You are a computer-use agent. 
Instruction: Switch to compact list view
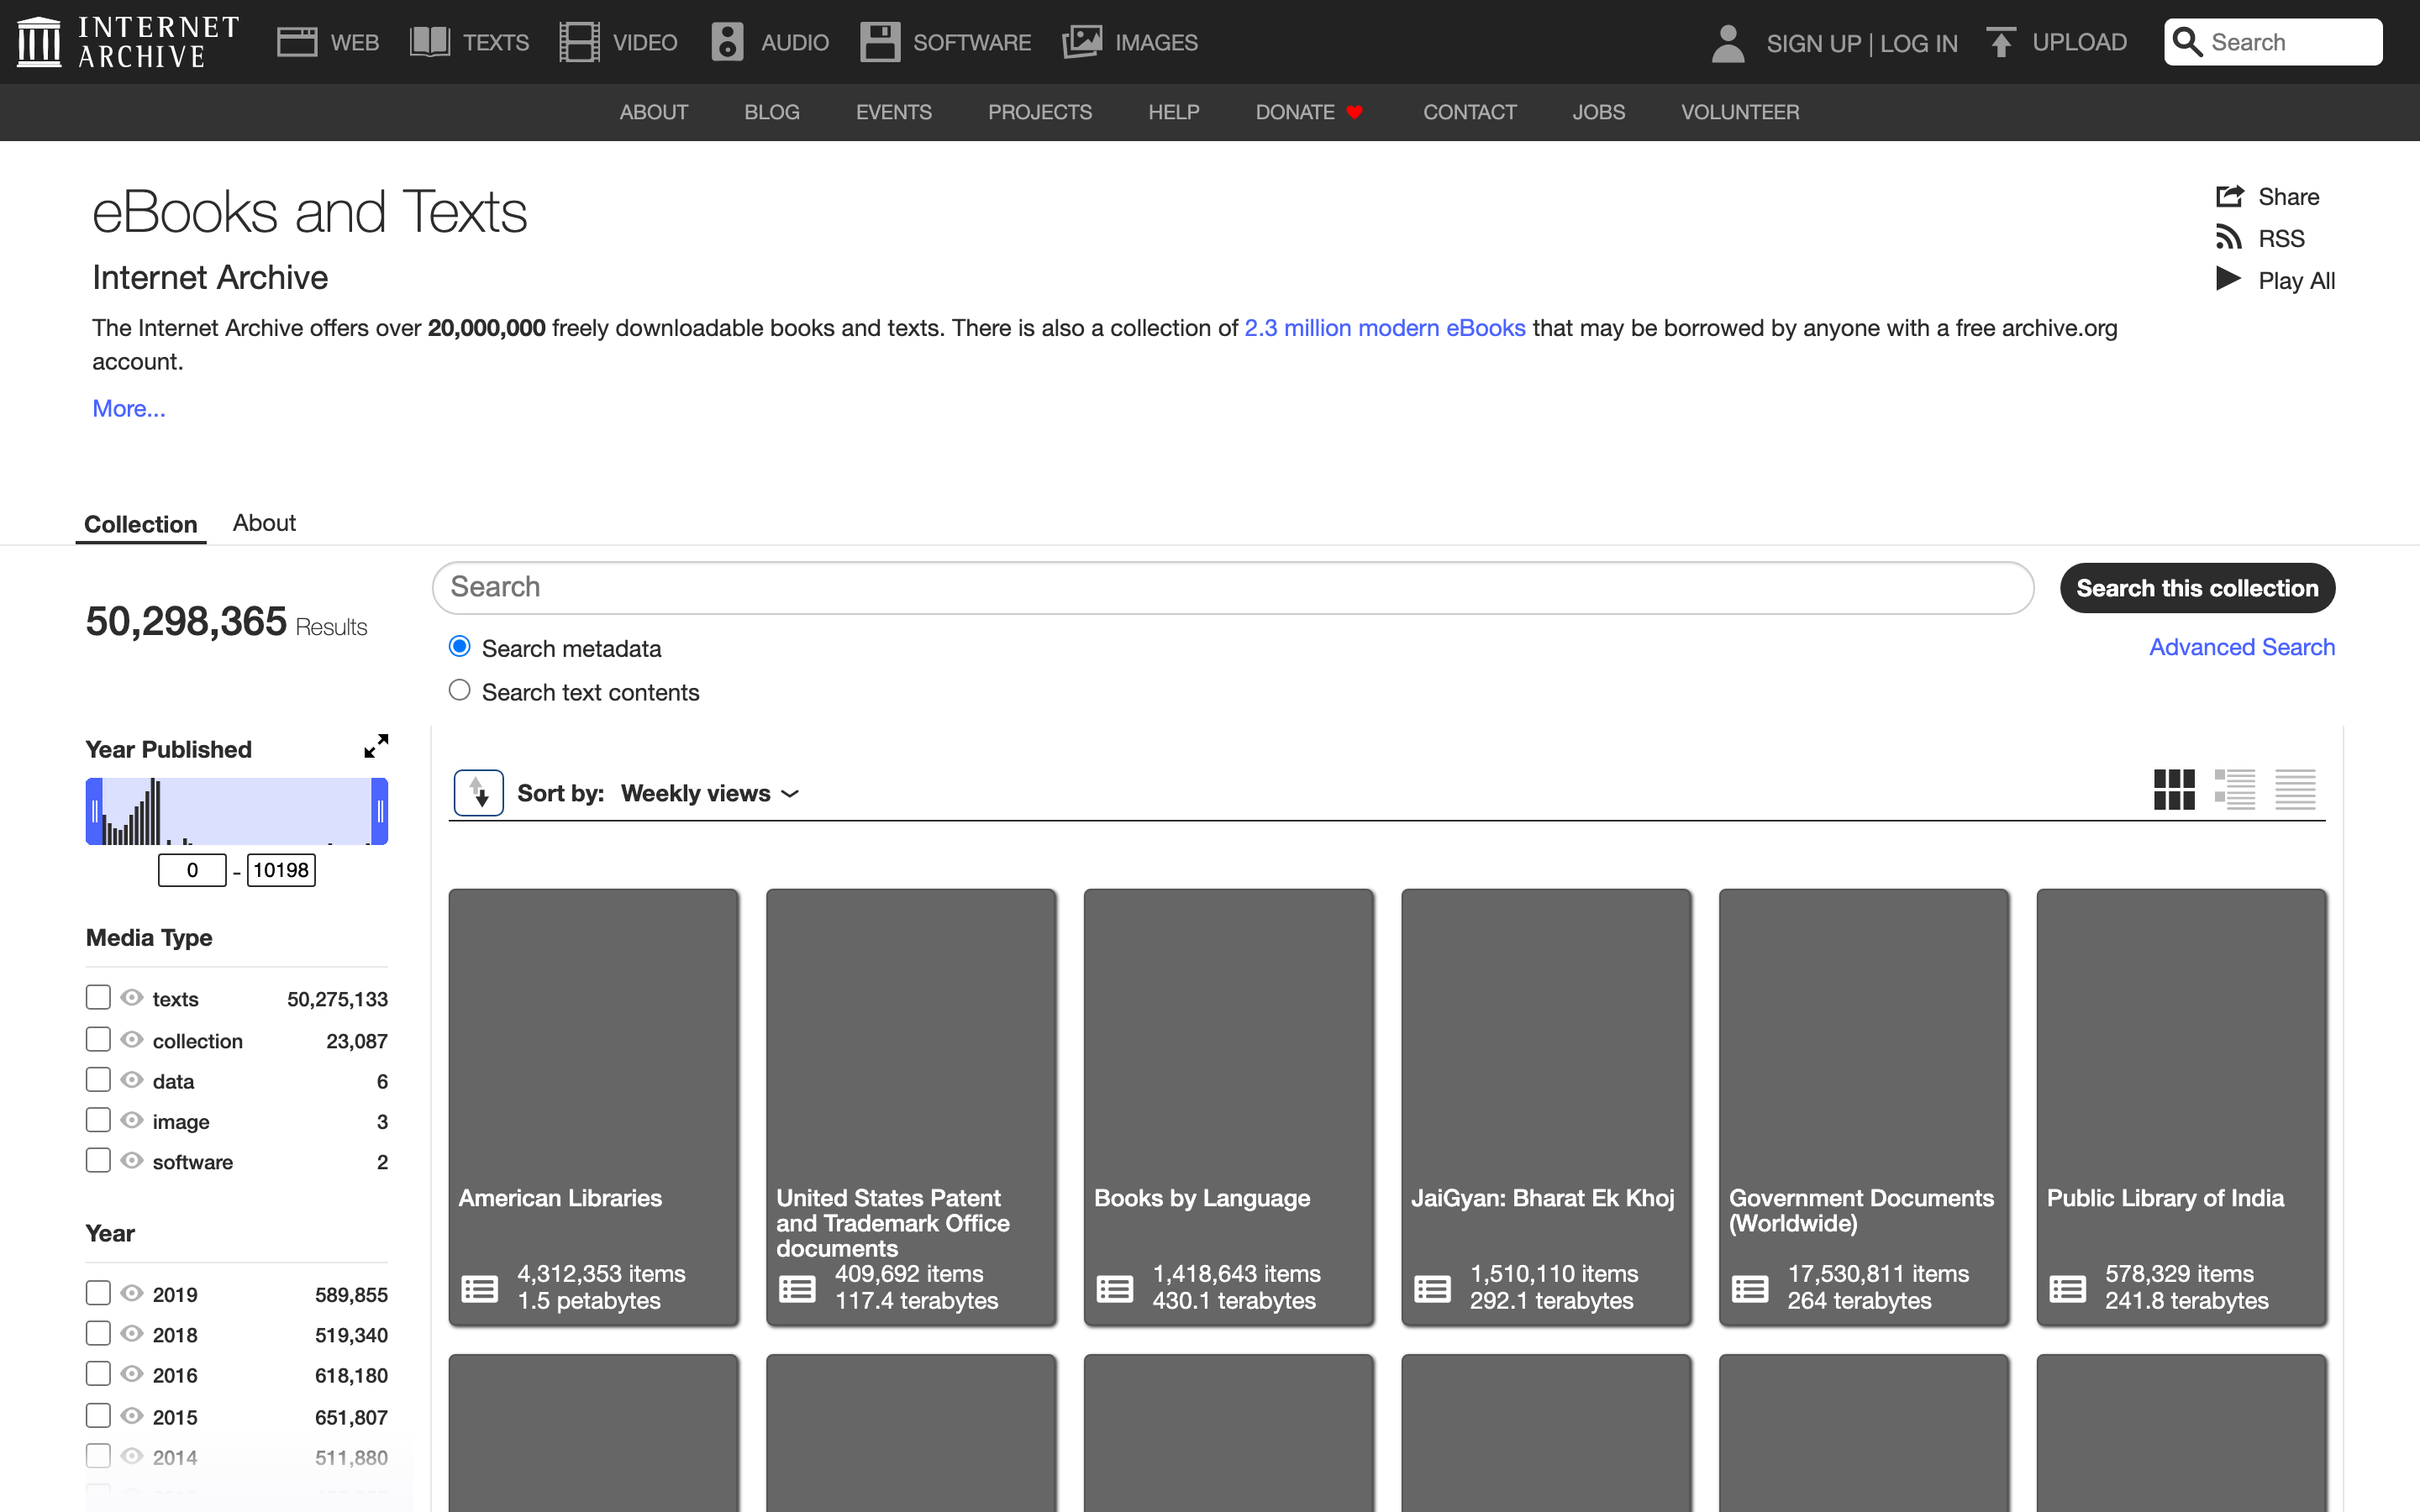click(2295, 789)
